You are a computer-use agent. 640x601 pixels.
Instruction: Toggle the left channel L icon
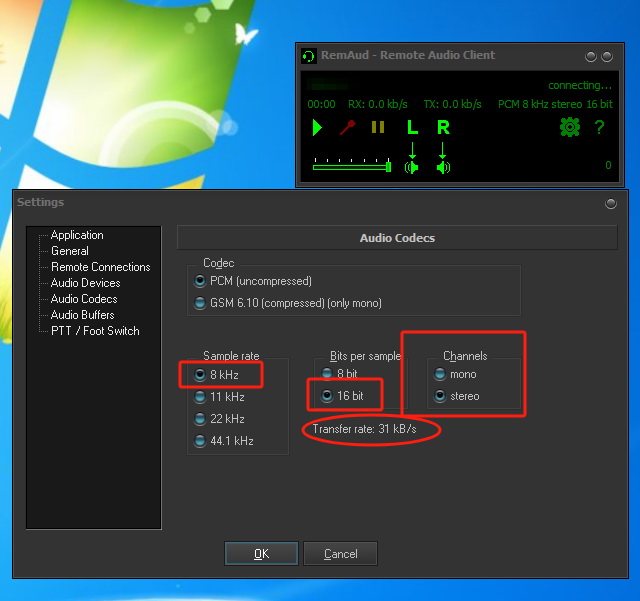tap(412, 127)
